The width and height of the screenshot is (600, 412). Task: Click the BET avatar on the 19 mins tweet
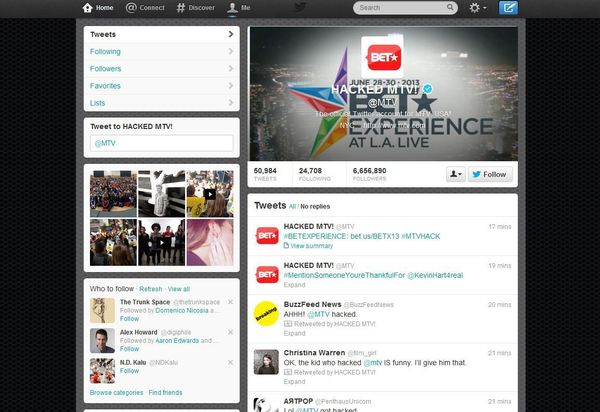(x=267, y=275)
